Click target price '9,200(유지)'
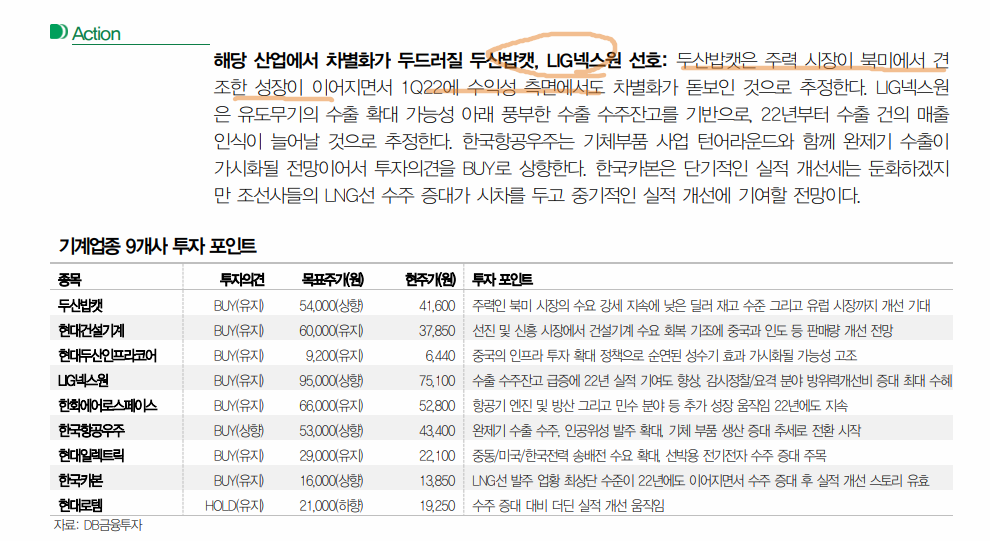The image size is (990, 541). point(335,355)
